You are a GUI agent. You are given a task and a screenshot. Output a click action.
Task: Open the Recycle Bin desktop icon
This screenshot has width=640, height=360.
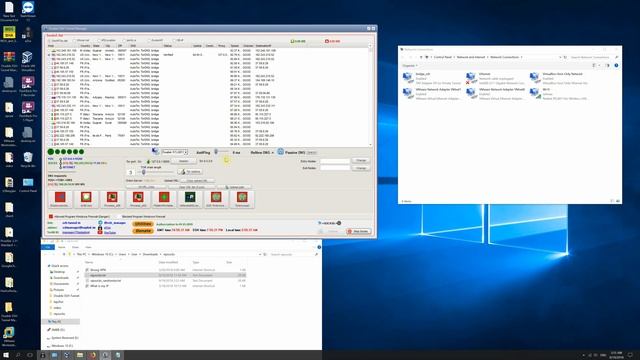[x=28, y=159]
